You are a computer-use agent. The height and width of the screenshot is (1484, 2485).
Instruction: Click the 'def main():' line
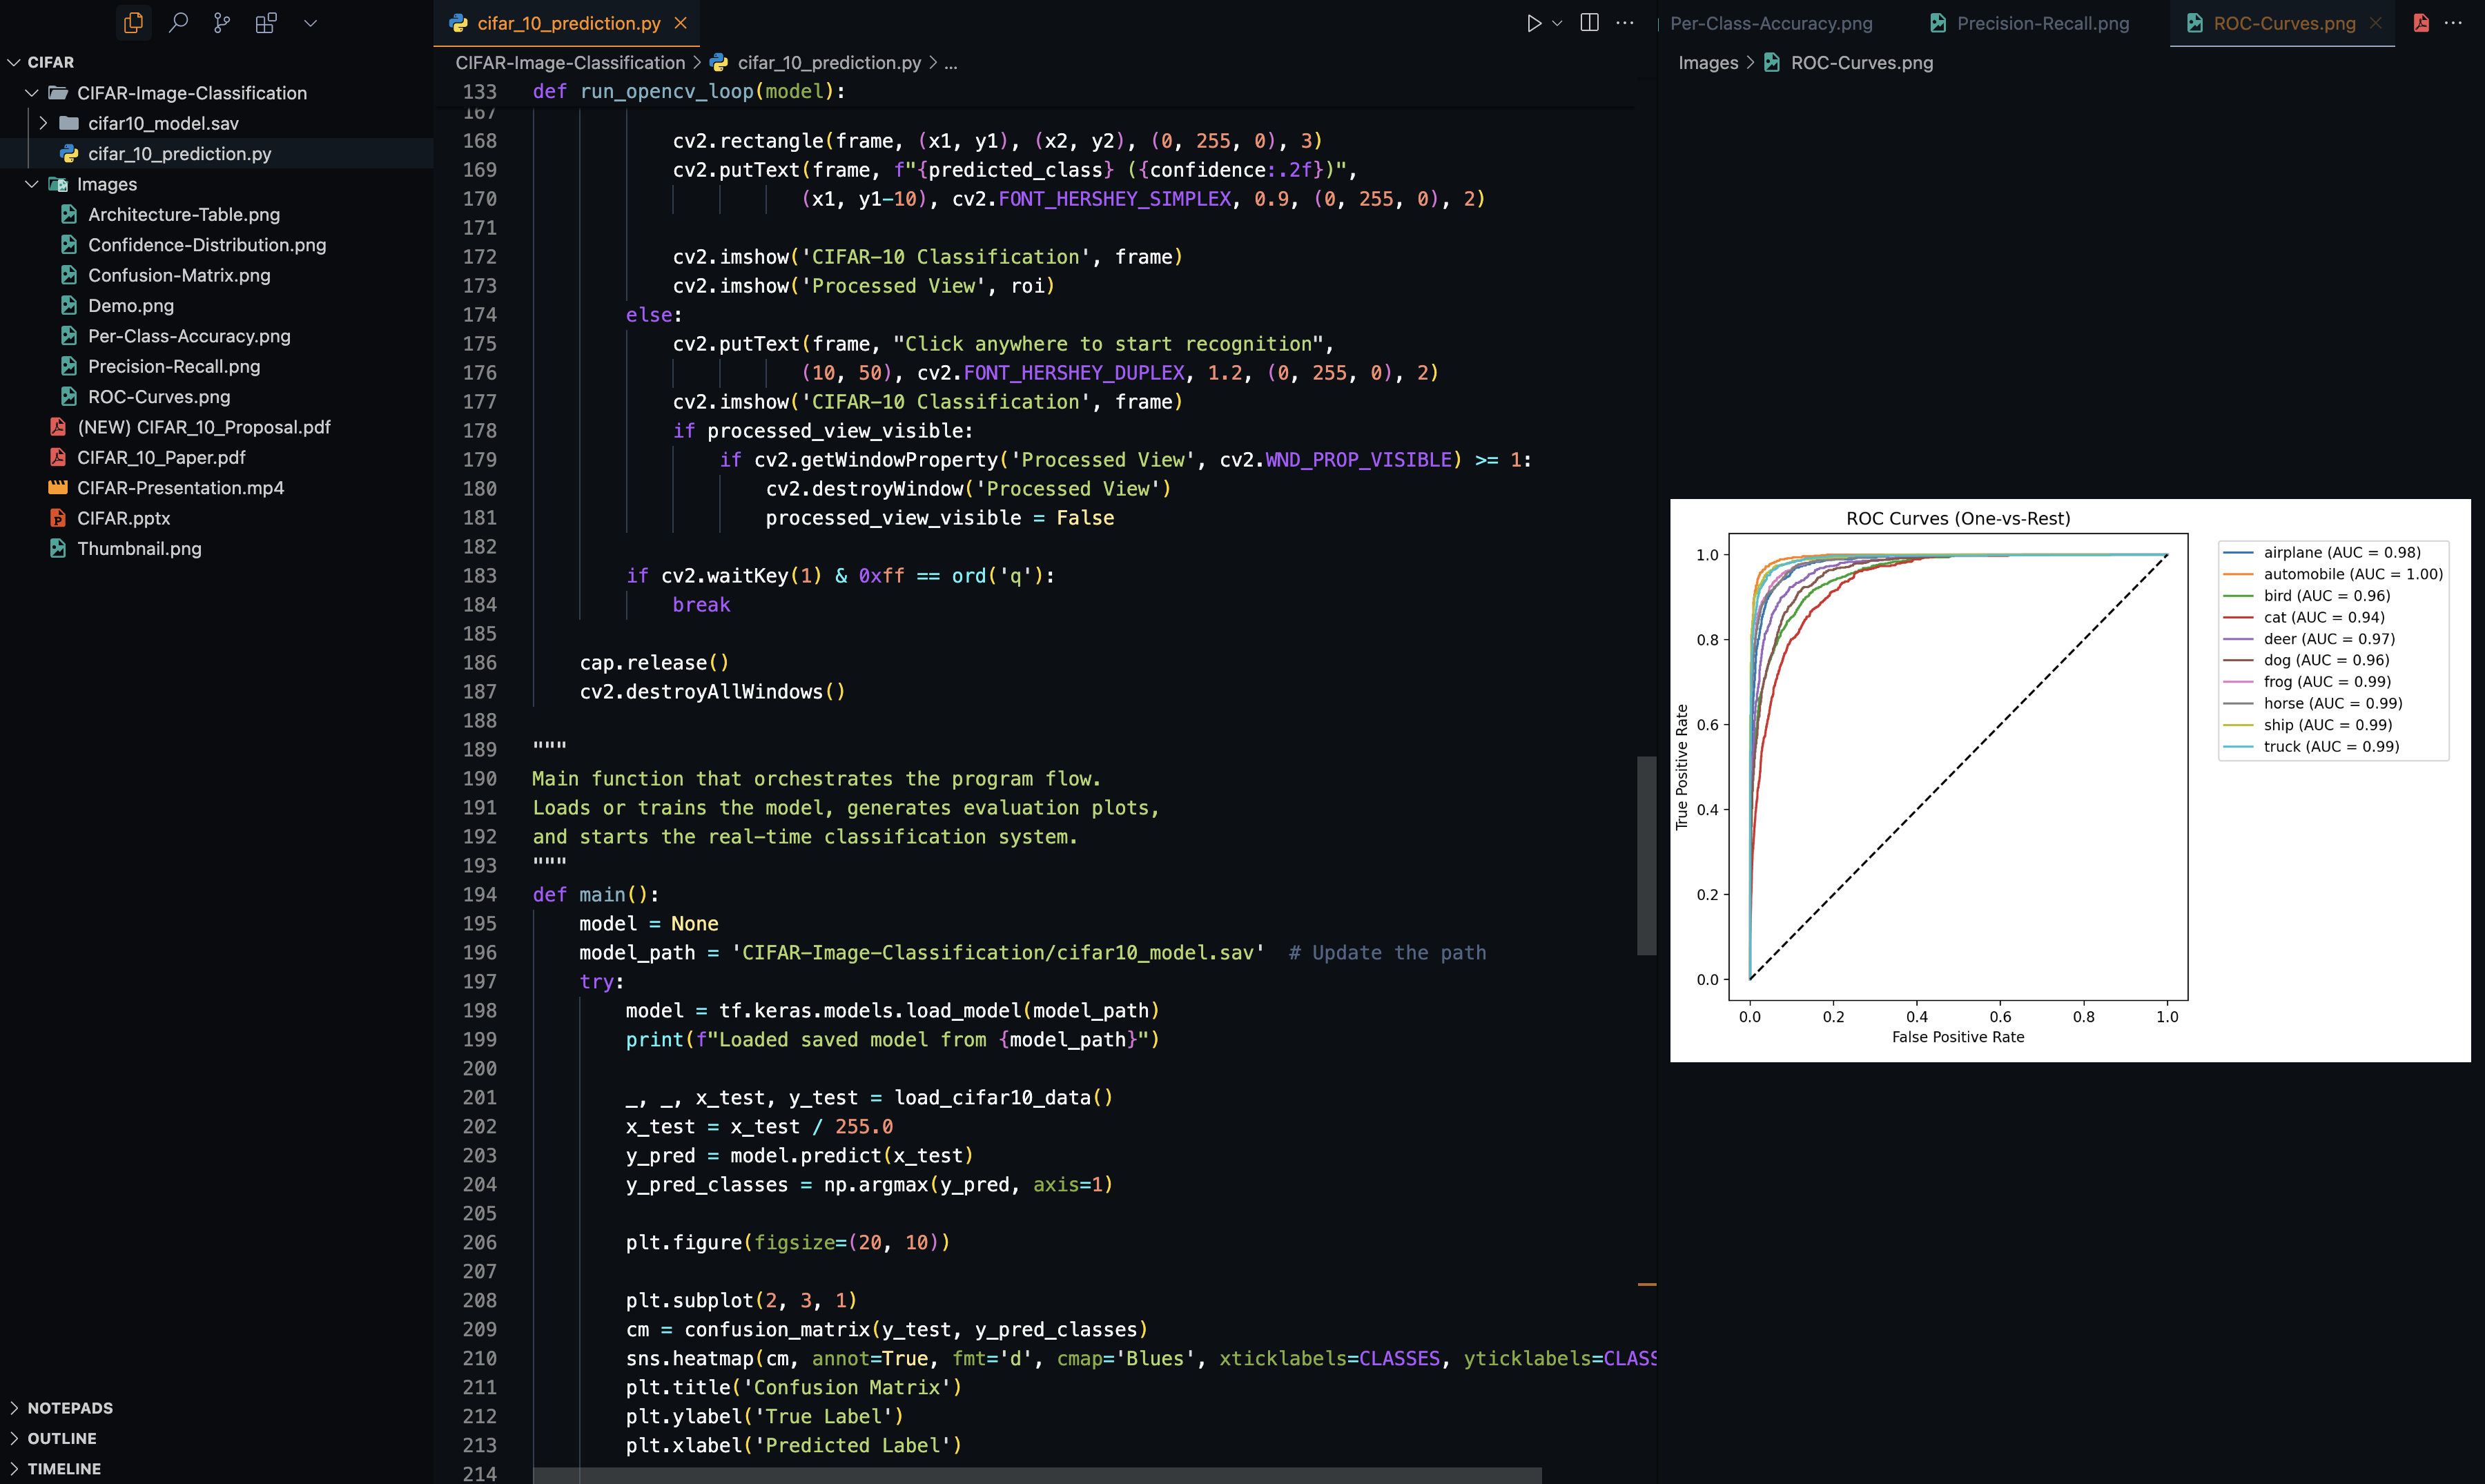click(x=595, y=894)
